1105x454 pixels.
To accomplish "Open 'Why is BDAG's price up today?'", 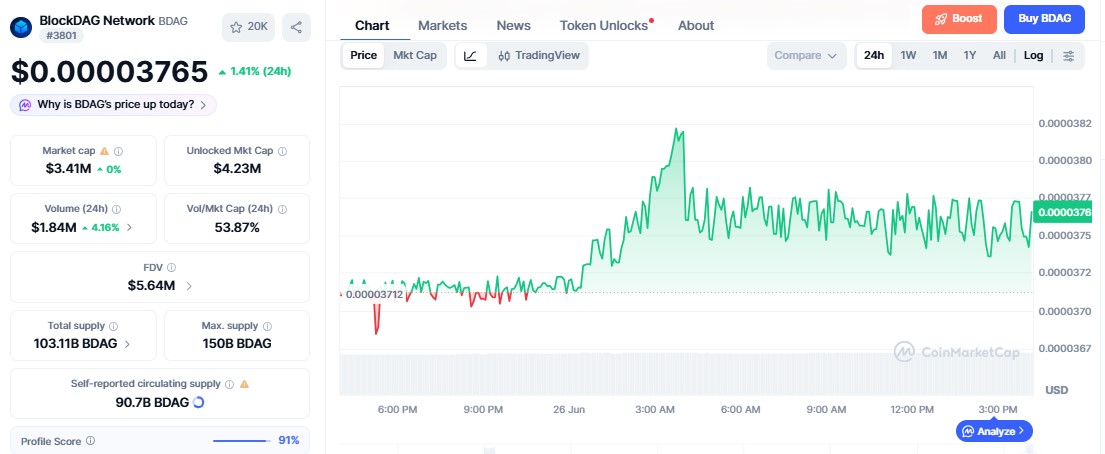I will [x=113, y=105].
